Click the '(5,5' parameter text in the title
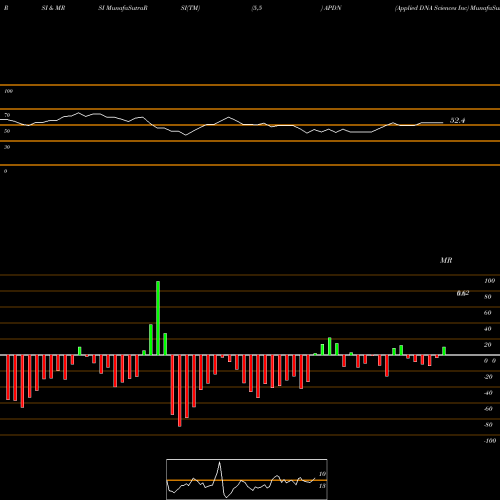This screenshot has height=500, width=500. point(257,8)
